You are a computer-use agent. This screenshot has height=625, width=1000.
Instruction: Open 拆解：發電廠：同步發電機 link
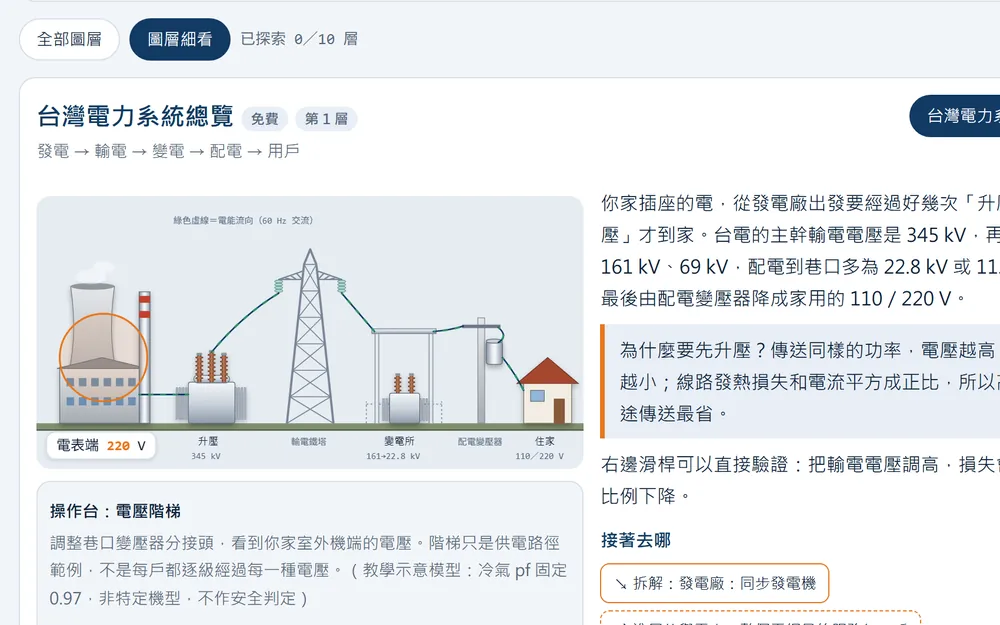714,583
